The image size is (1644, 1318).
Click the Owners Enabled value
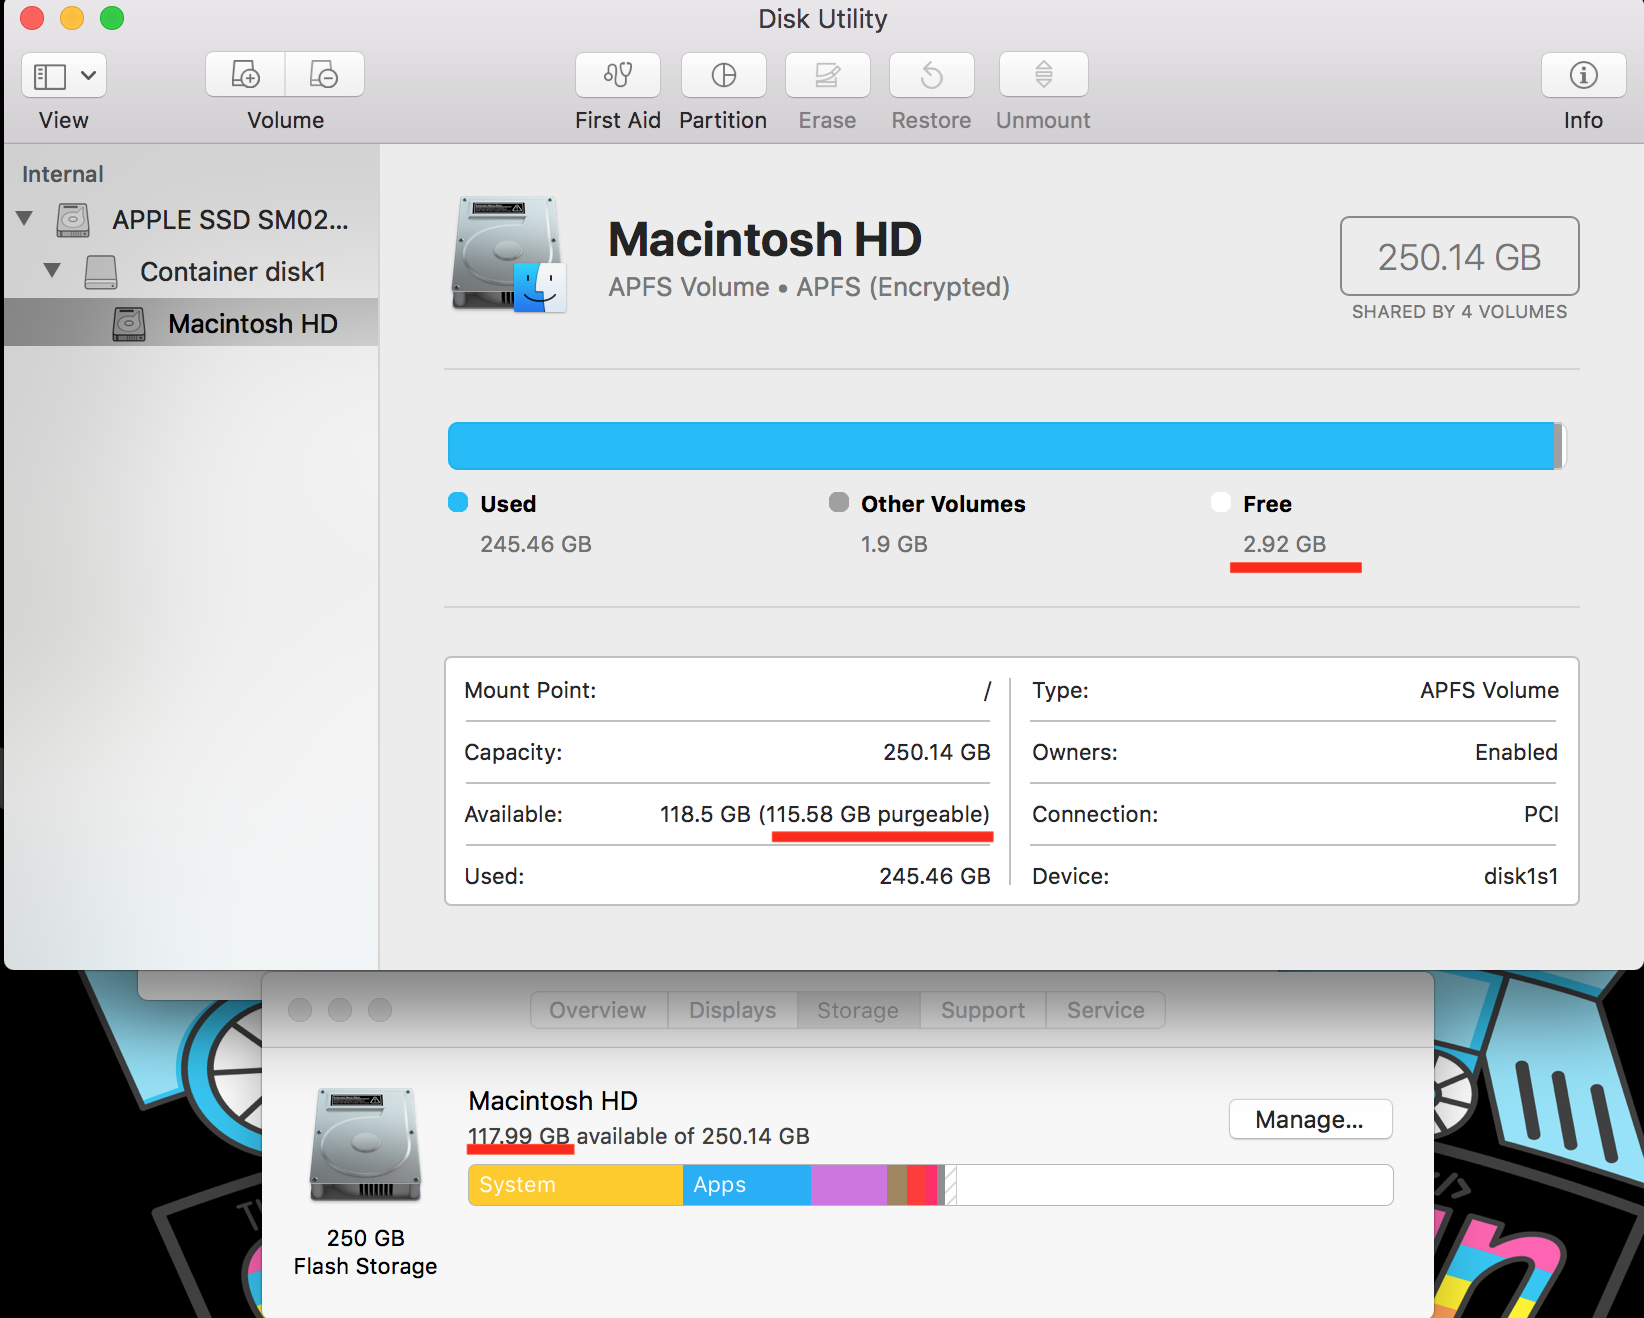1516,752
